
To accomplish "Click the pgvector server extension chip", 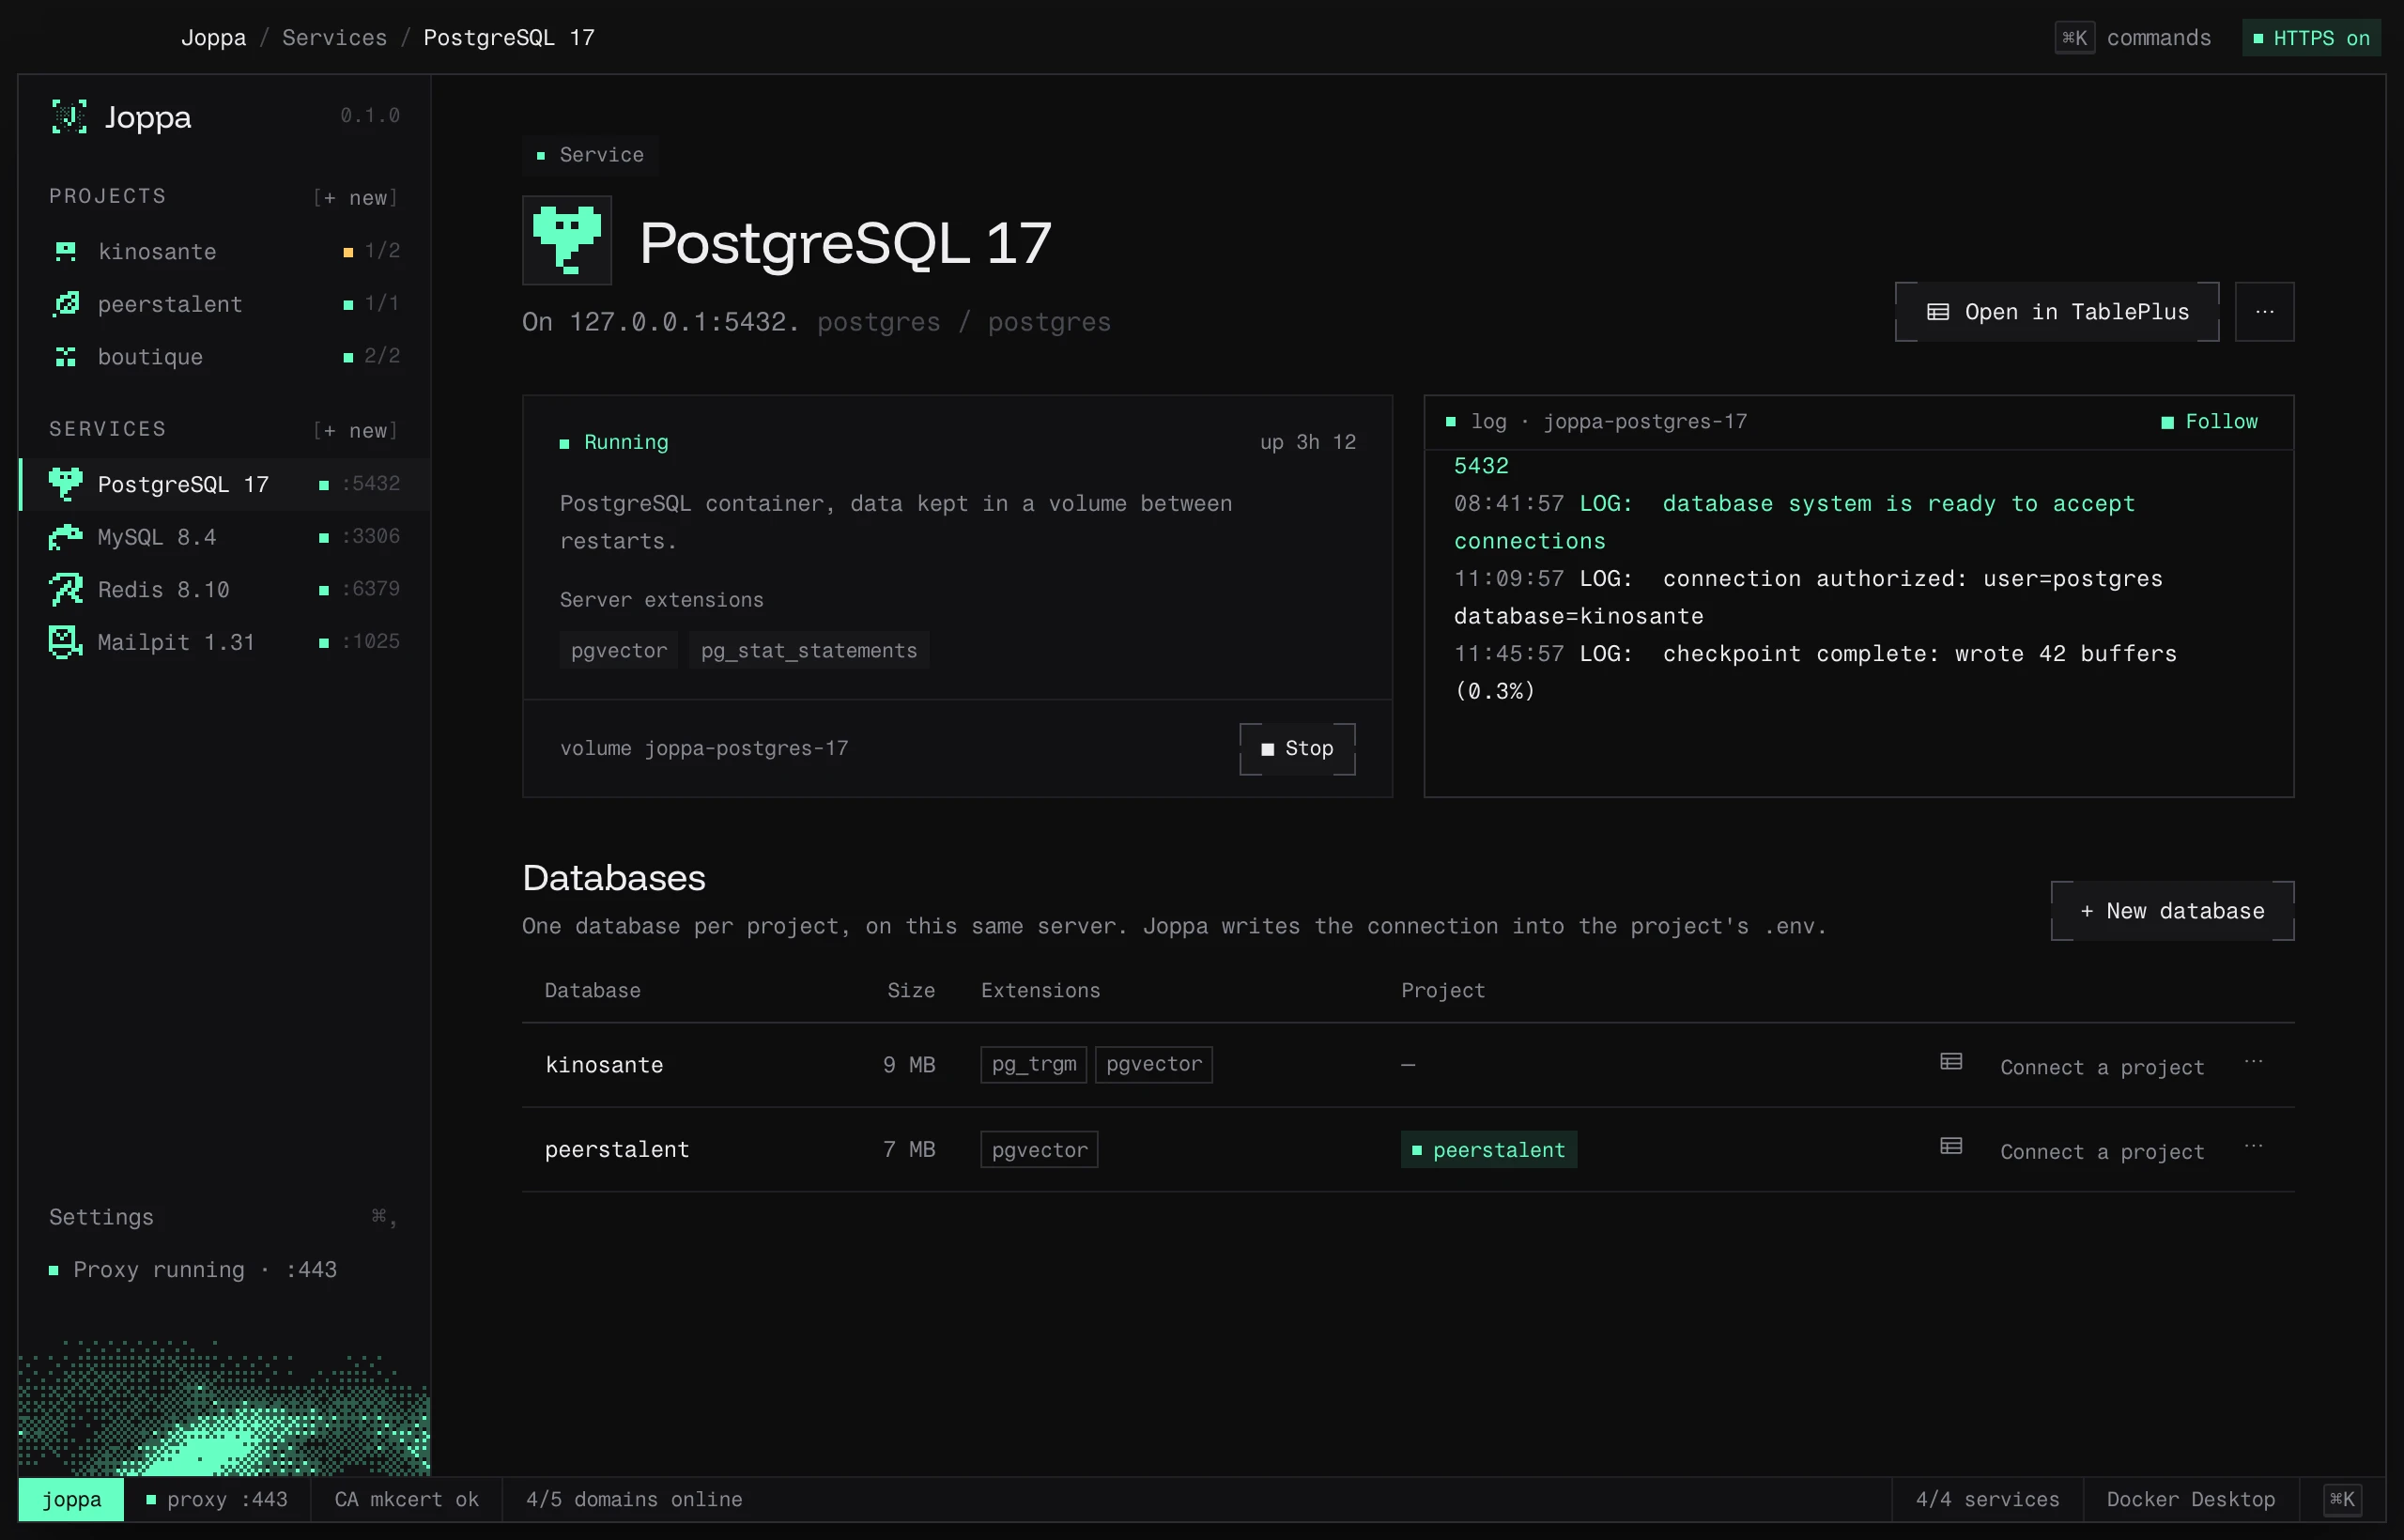I will click(619, 651).
